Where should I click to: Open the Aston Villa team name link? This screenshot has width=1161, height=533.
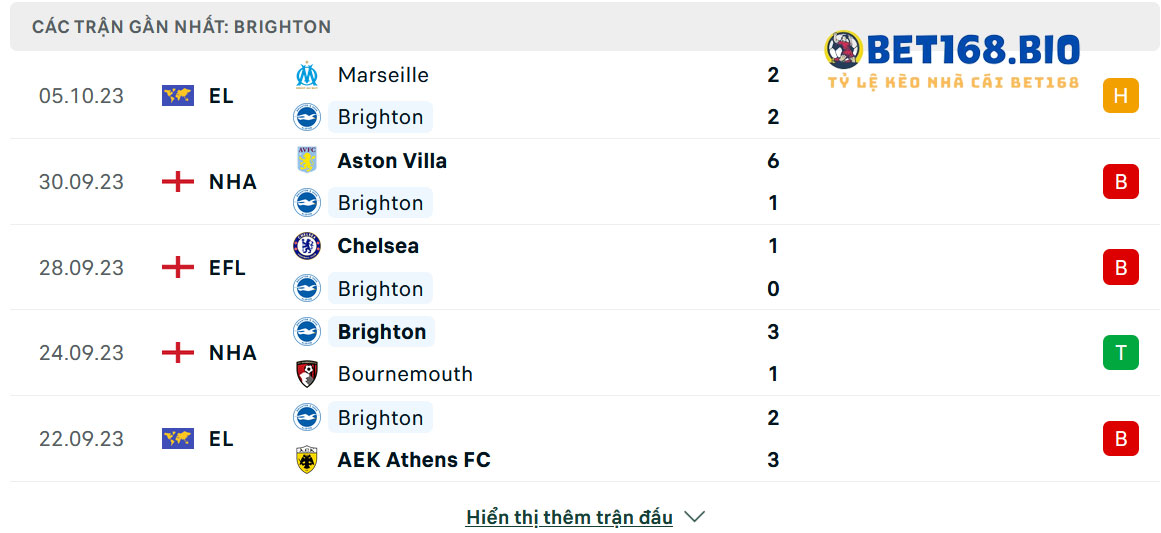tap(392, 161)
